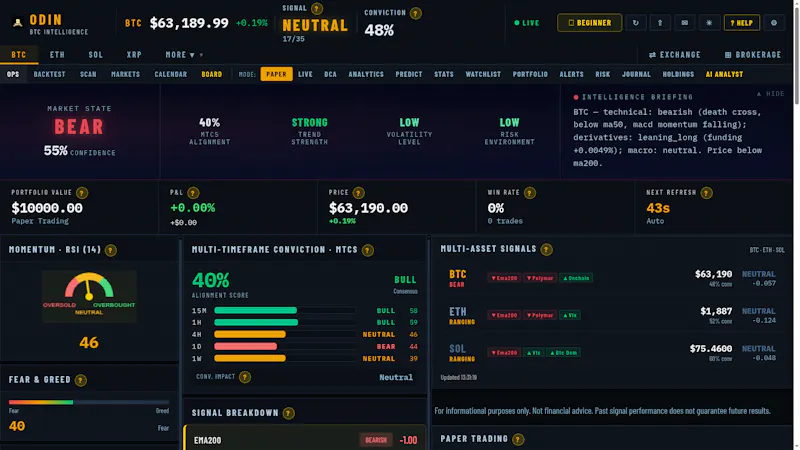Click the 15M timeframe bull bar
800x450 pixels.
click(255, 310)
